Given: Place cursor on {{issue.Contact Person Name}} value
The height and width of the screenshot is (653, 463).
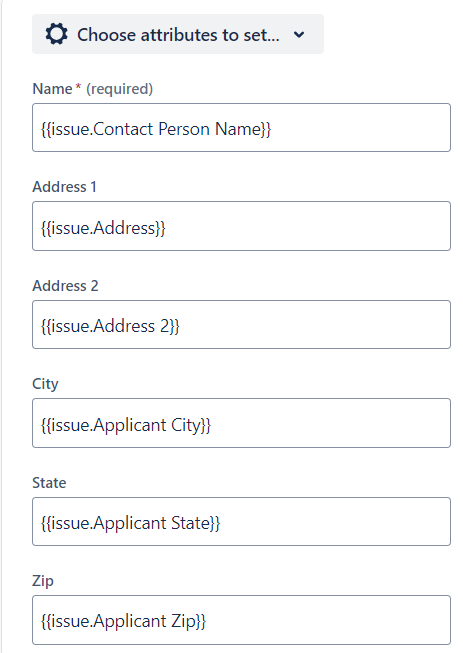Looking at the screenshot, I should tap(156, 129).
